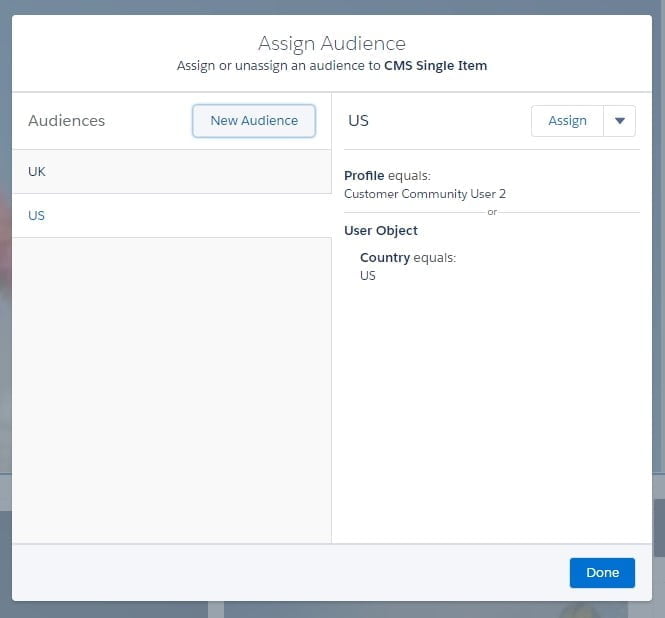
Task: Click the 'Profile equals:' criteria label
Action: pos(387,176)
